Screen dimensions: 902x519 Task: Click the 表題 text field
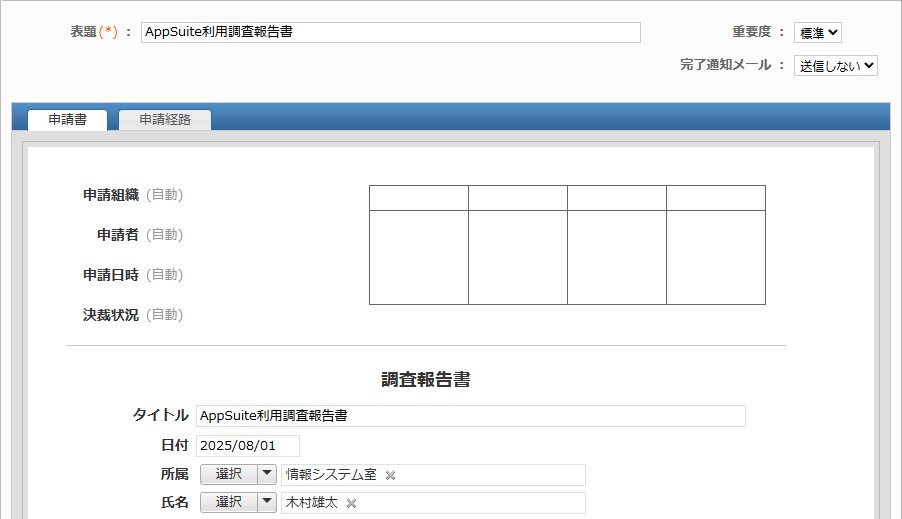tap(390, 32)
